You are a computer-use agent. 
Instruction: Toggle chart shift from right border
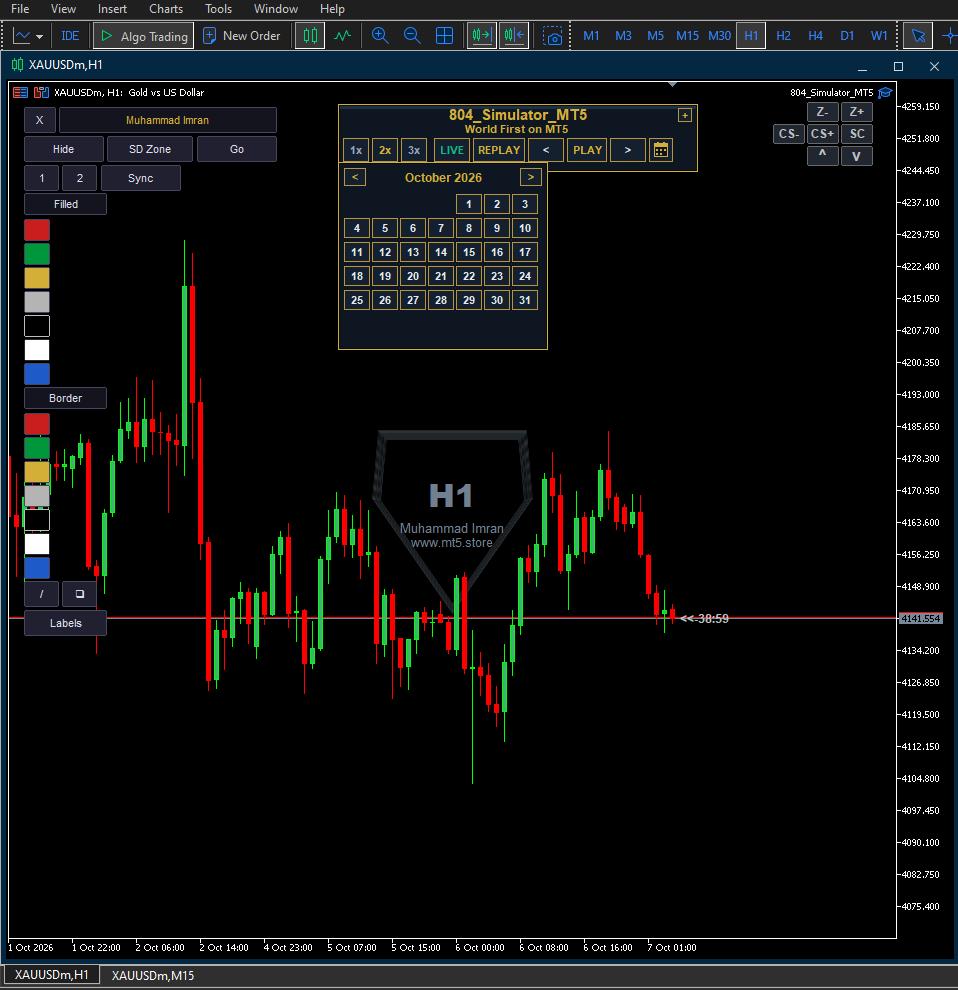[x=514, y=36]
